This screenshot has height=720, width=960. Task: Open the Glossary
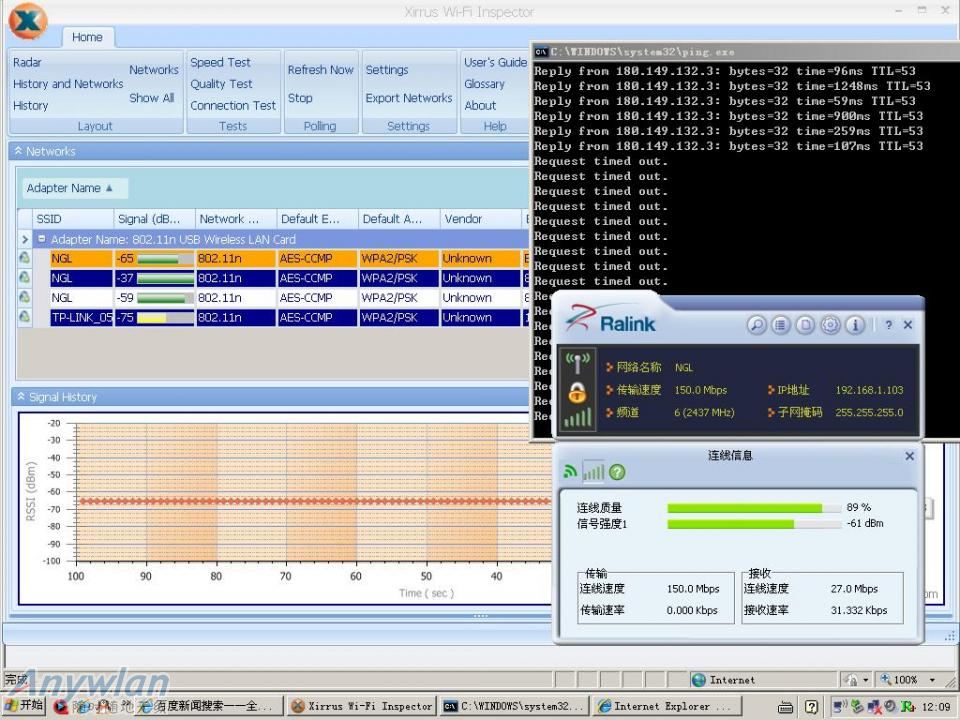[484, 84]
